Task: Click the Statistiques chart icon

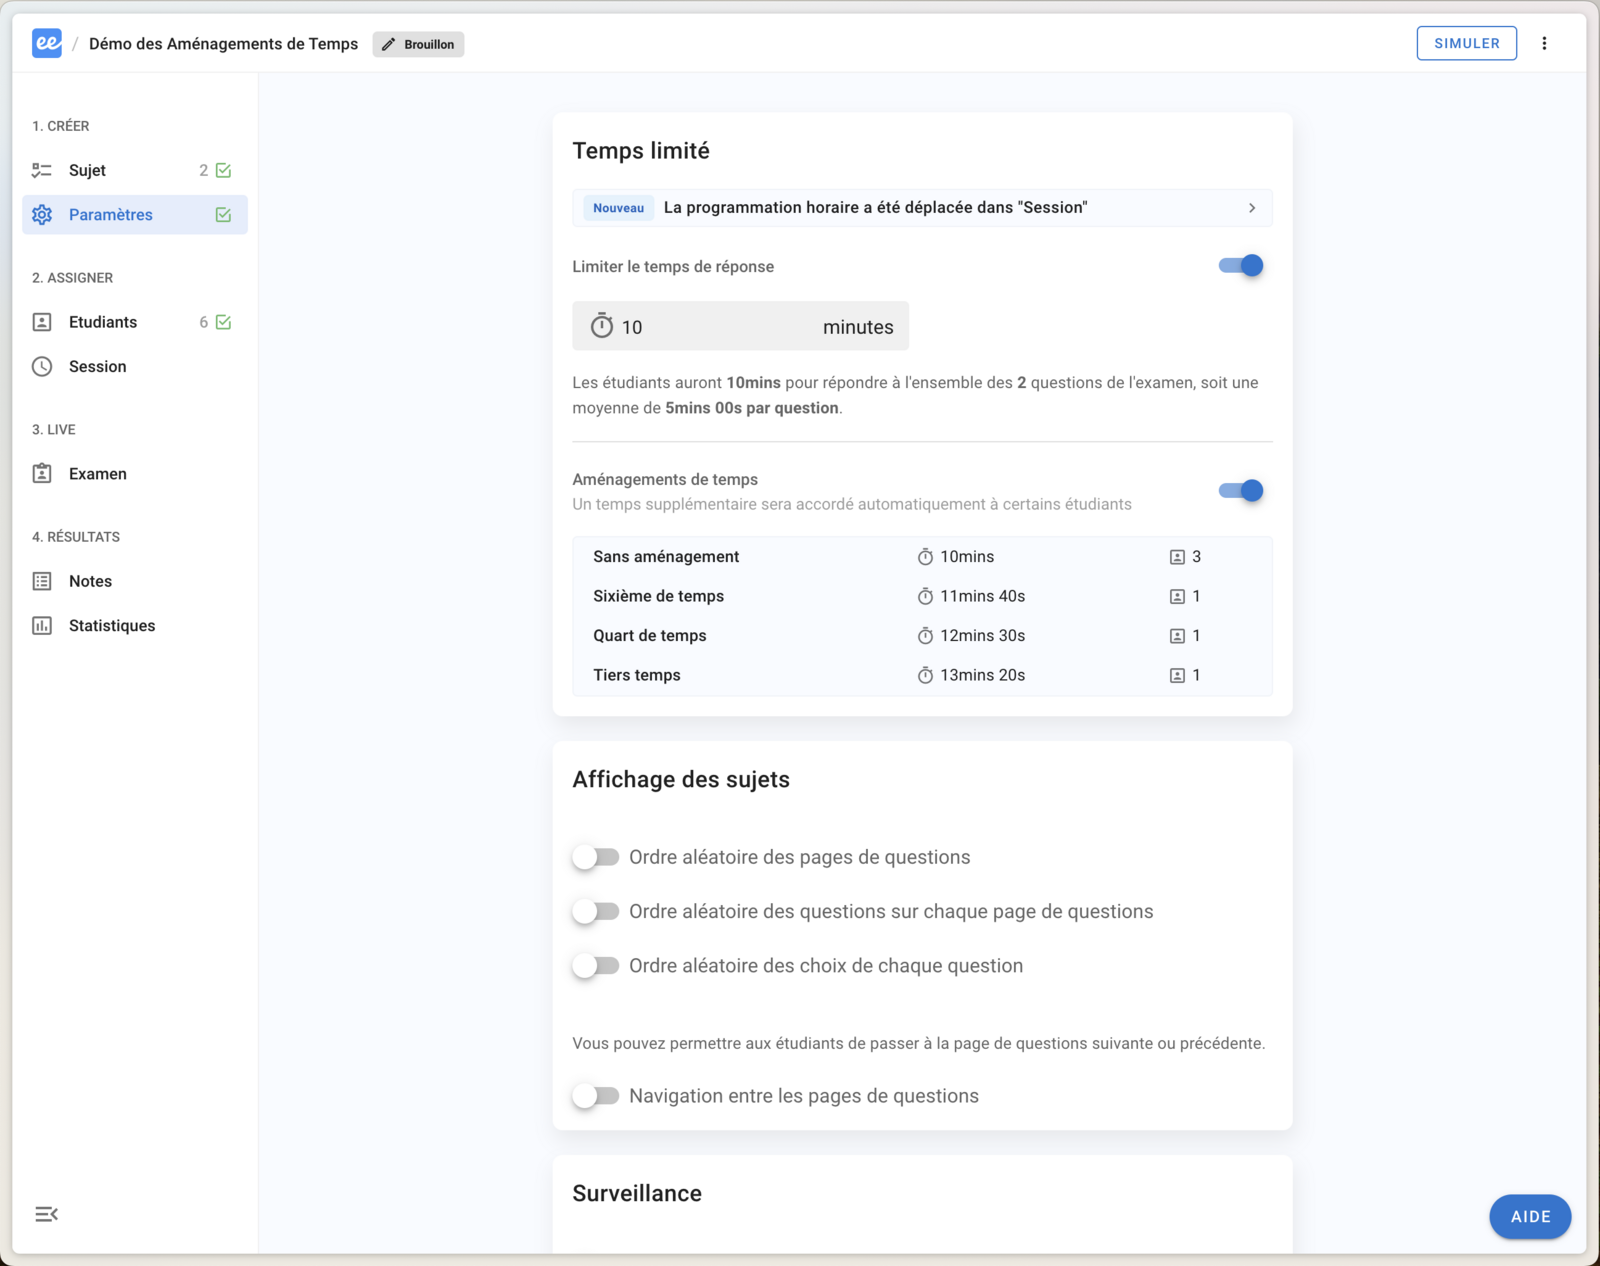Action: [42, 626]
